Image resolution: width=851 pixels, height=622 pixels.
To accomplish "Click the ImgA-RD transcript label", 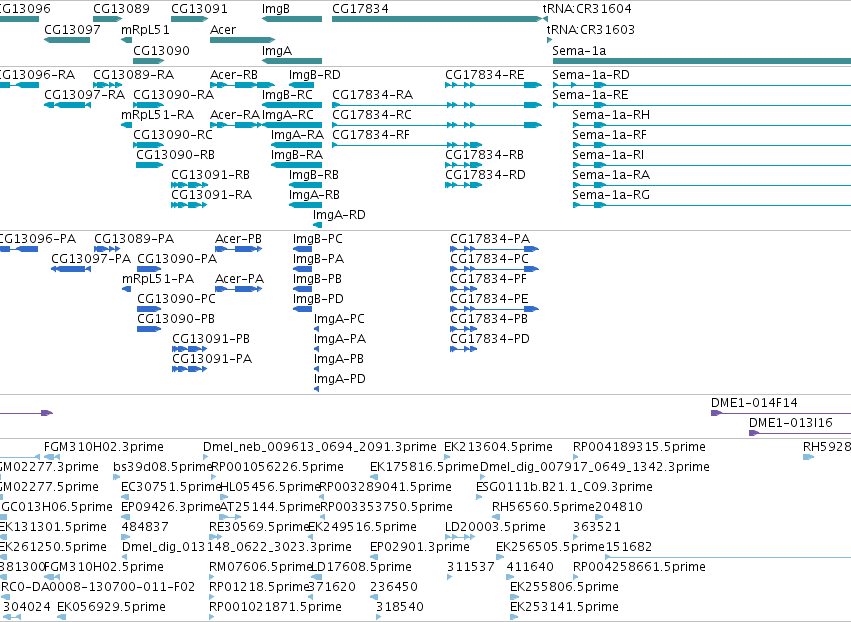I will 339,215.
